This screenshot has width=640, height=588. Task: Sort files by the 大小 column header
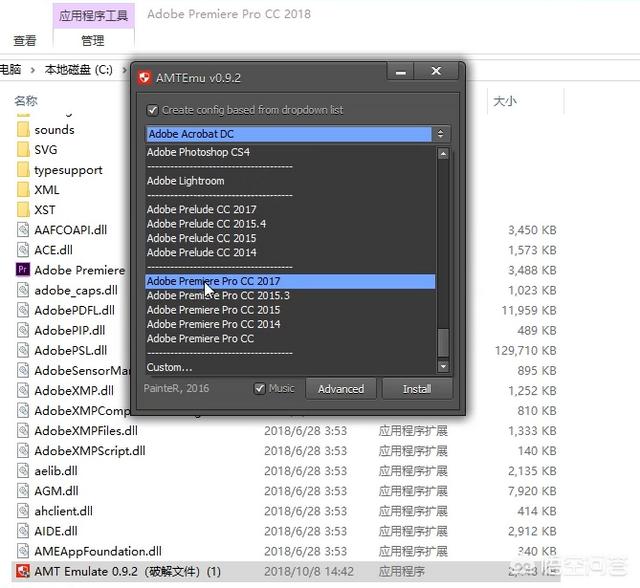point(504,101)
